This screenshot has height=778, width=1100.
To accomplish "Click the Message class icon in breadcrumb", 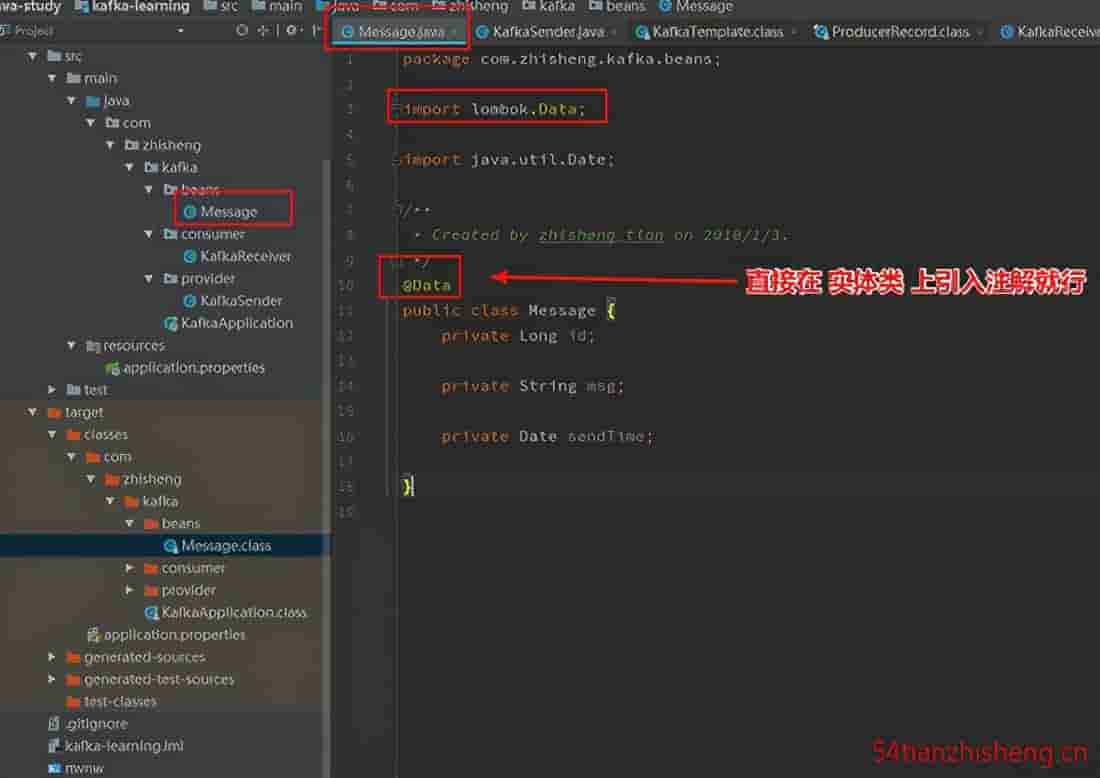I will 665,6.
